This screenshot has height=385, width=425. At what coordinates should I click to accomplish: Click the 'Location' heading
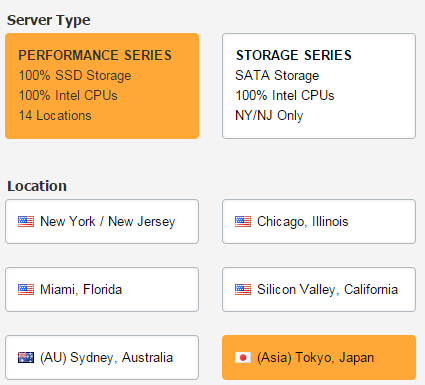pos(37,186)
